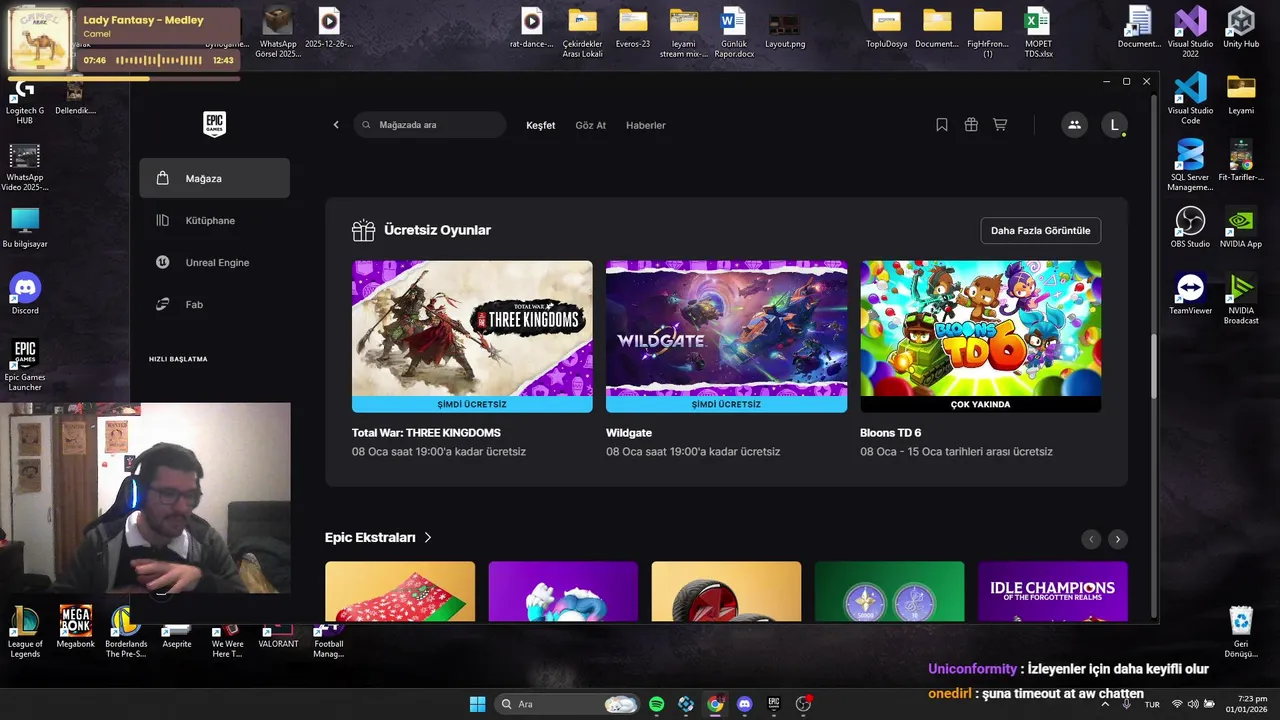This screenshot has height=720, width=1280.
Task: Click the taskbar Ara search box
Action: [x=566, y=704]
